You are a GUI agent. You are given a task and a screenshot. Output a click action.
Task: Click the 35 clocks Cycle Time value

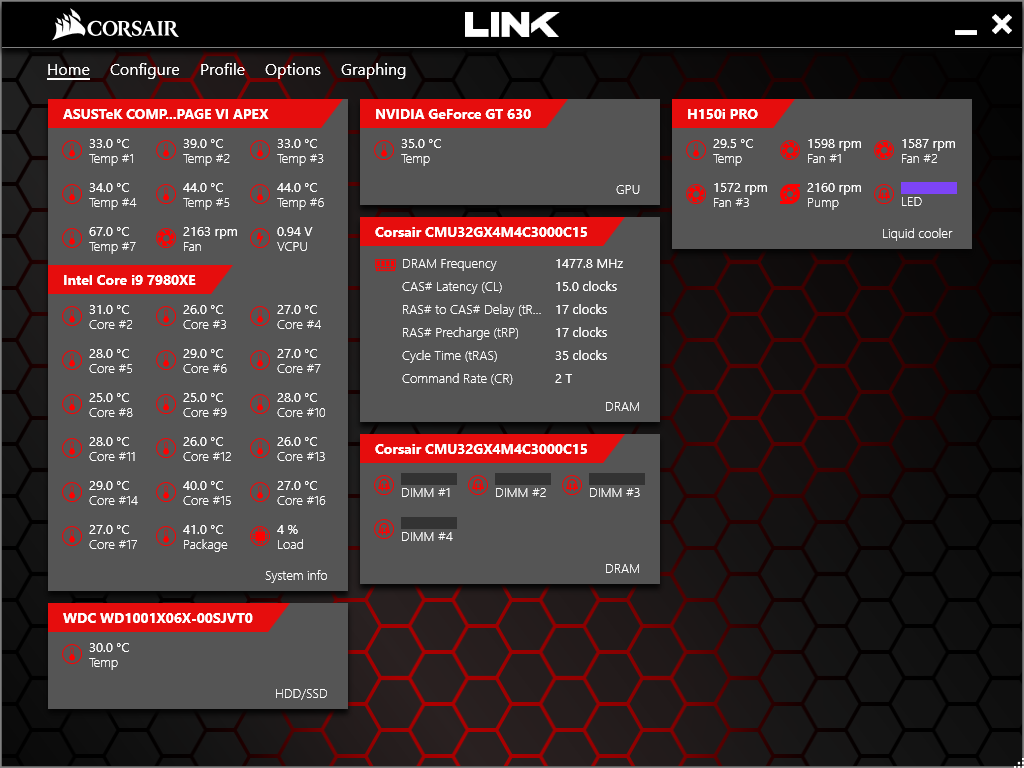click(581, 356)
